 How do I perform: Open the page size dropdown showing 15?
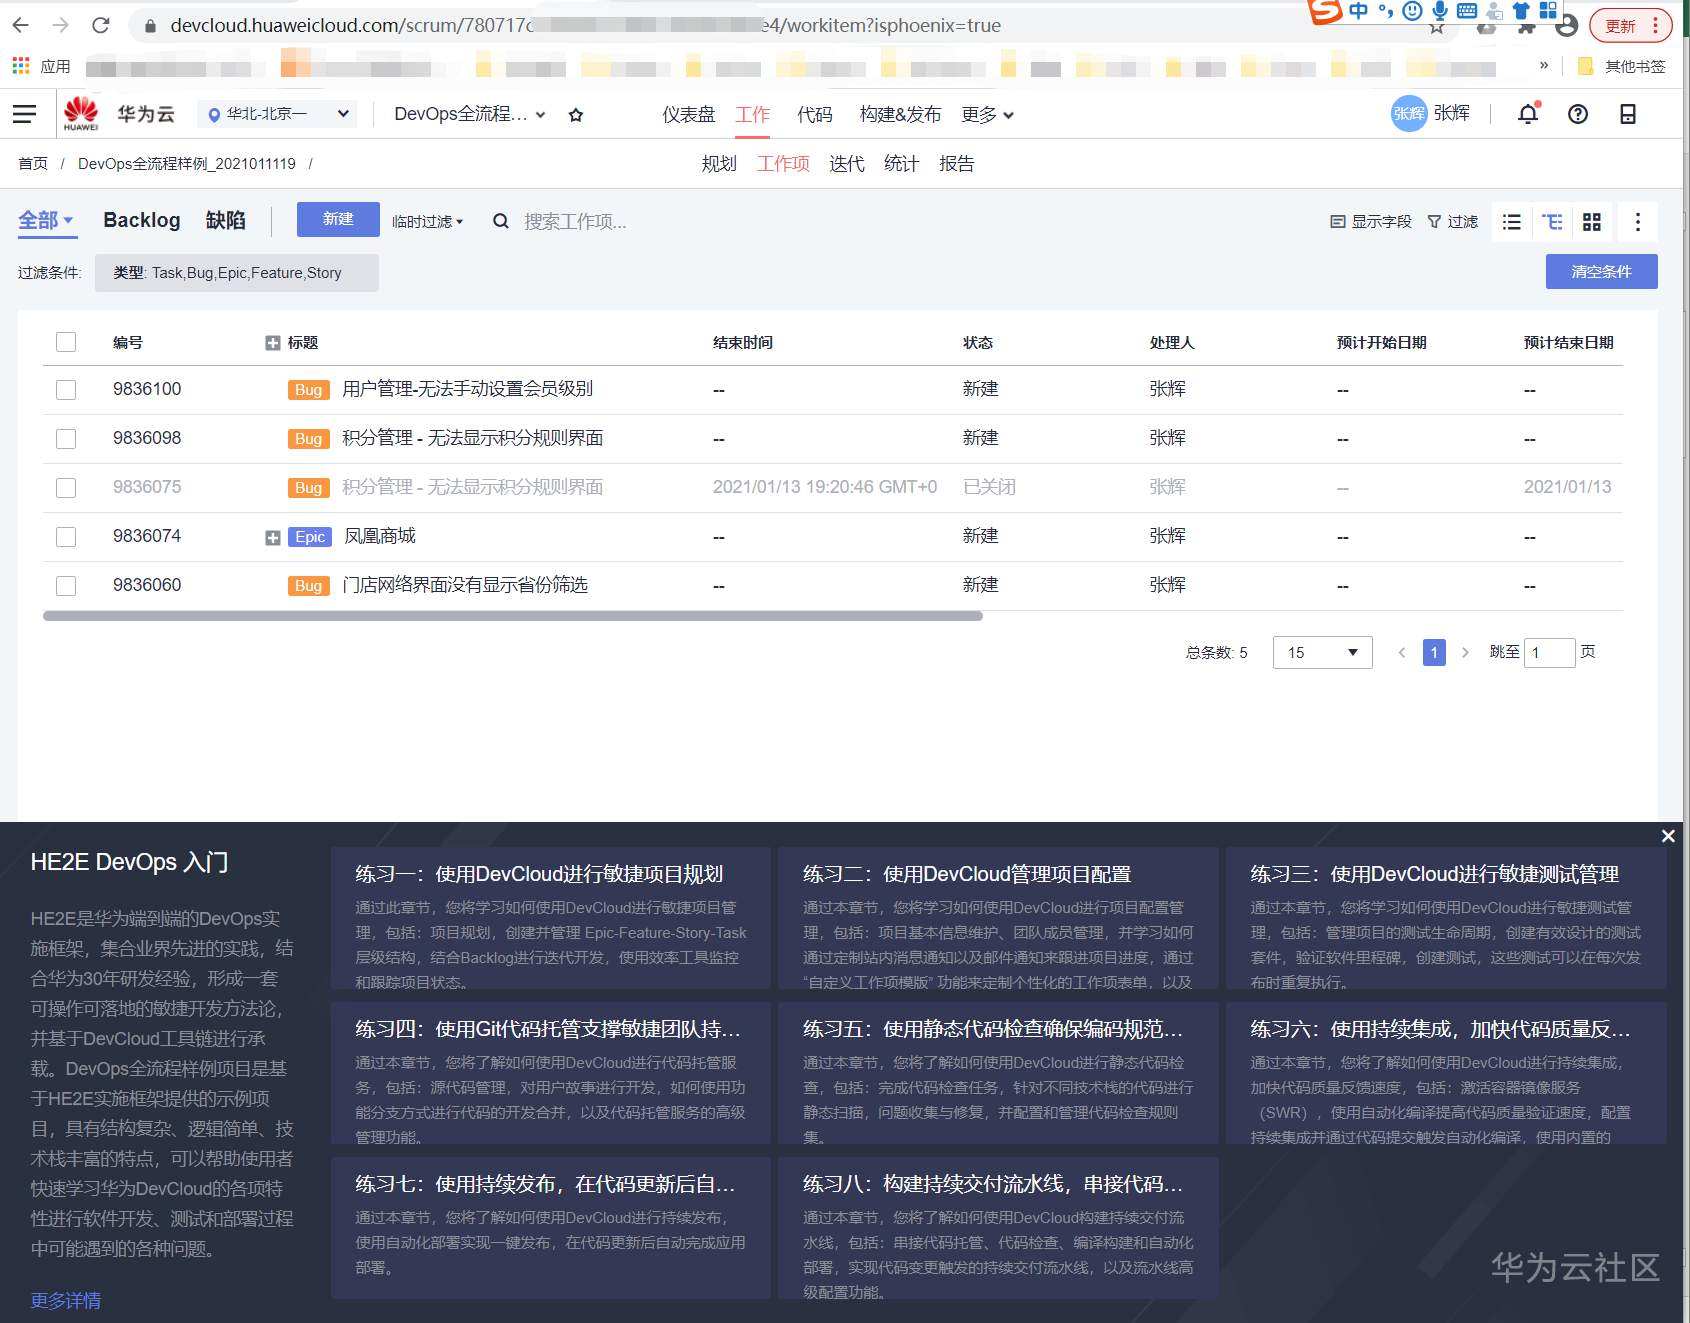(1322, 653)
